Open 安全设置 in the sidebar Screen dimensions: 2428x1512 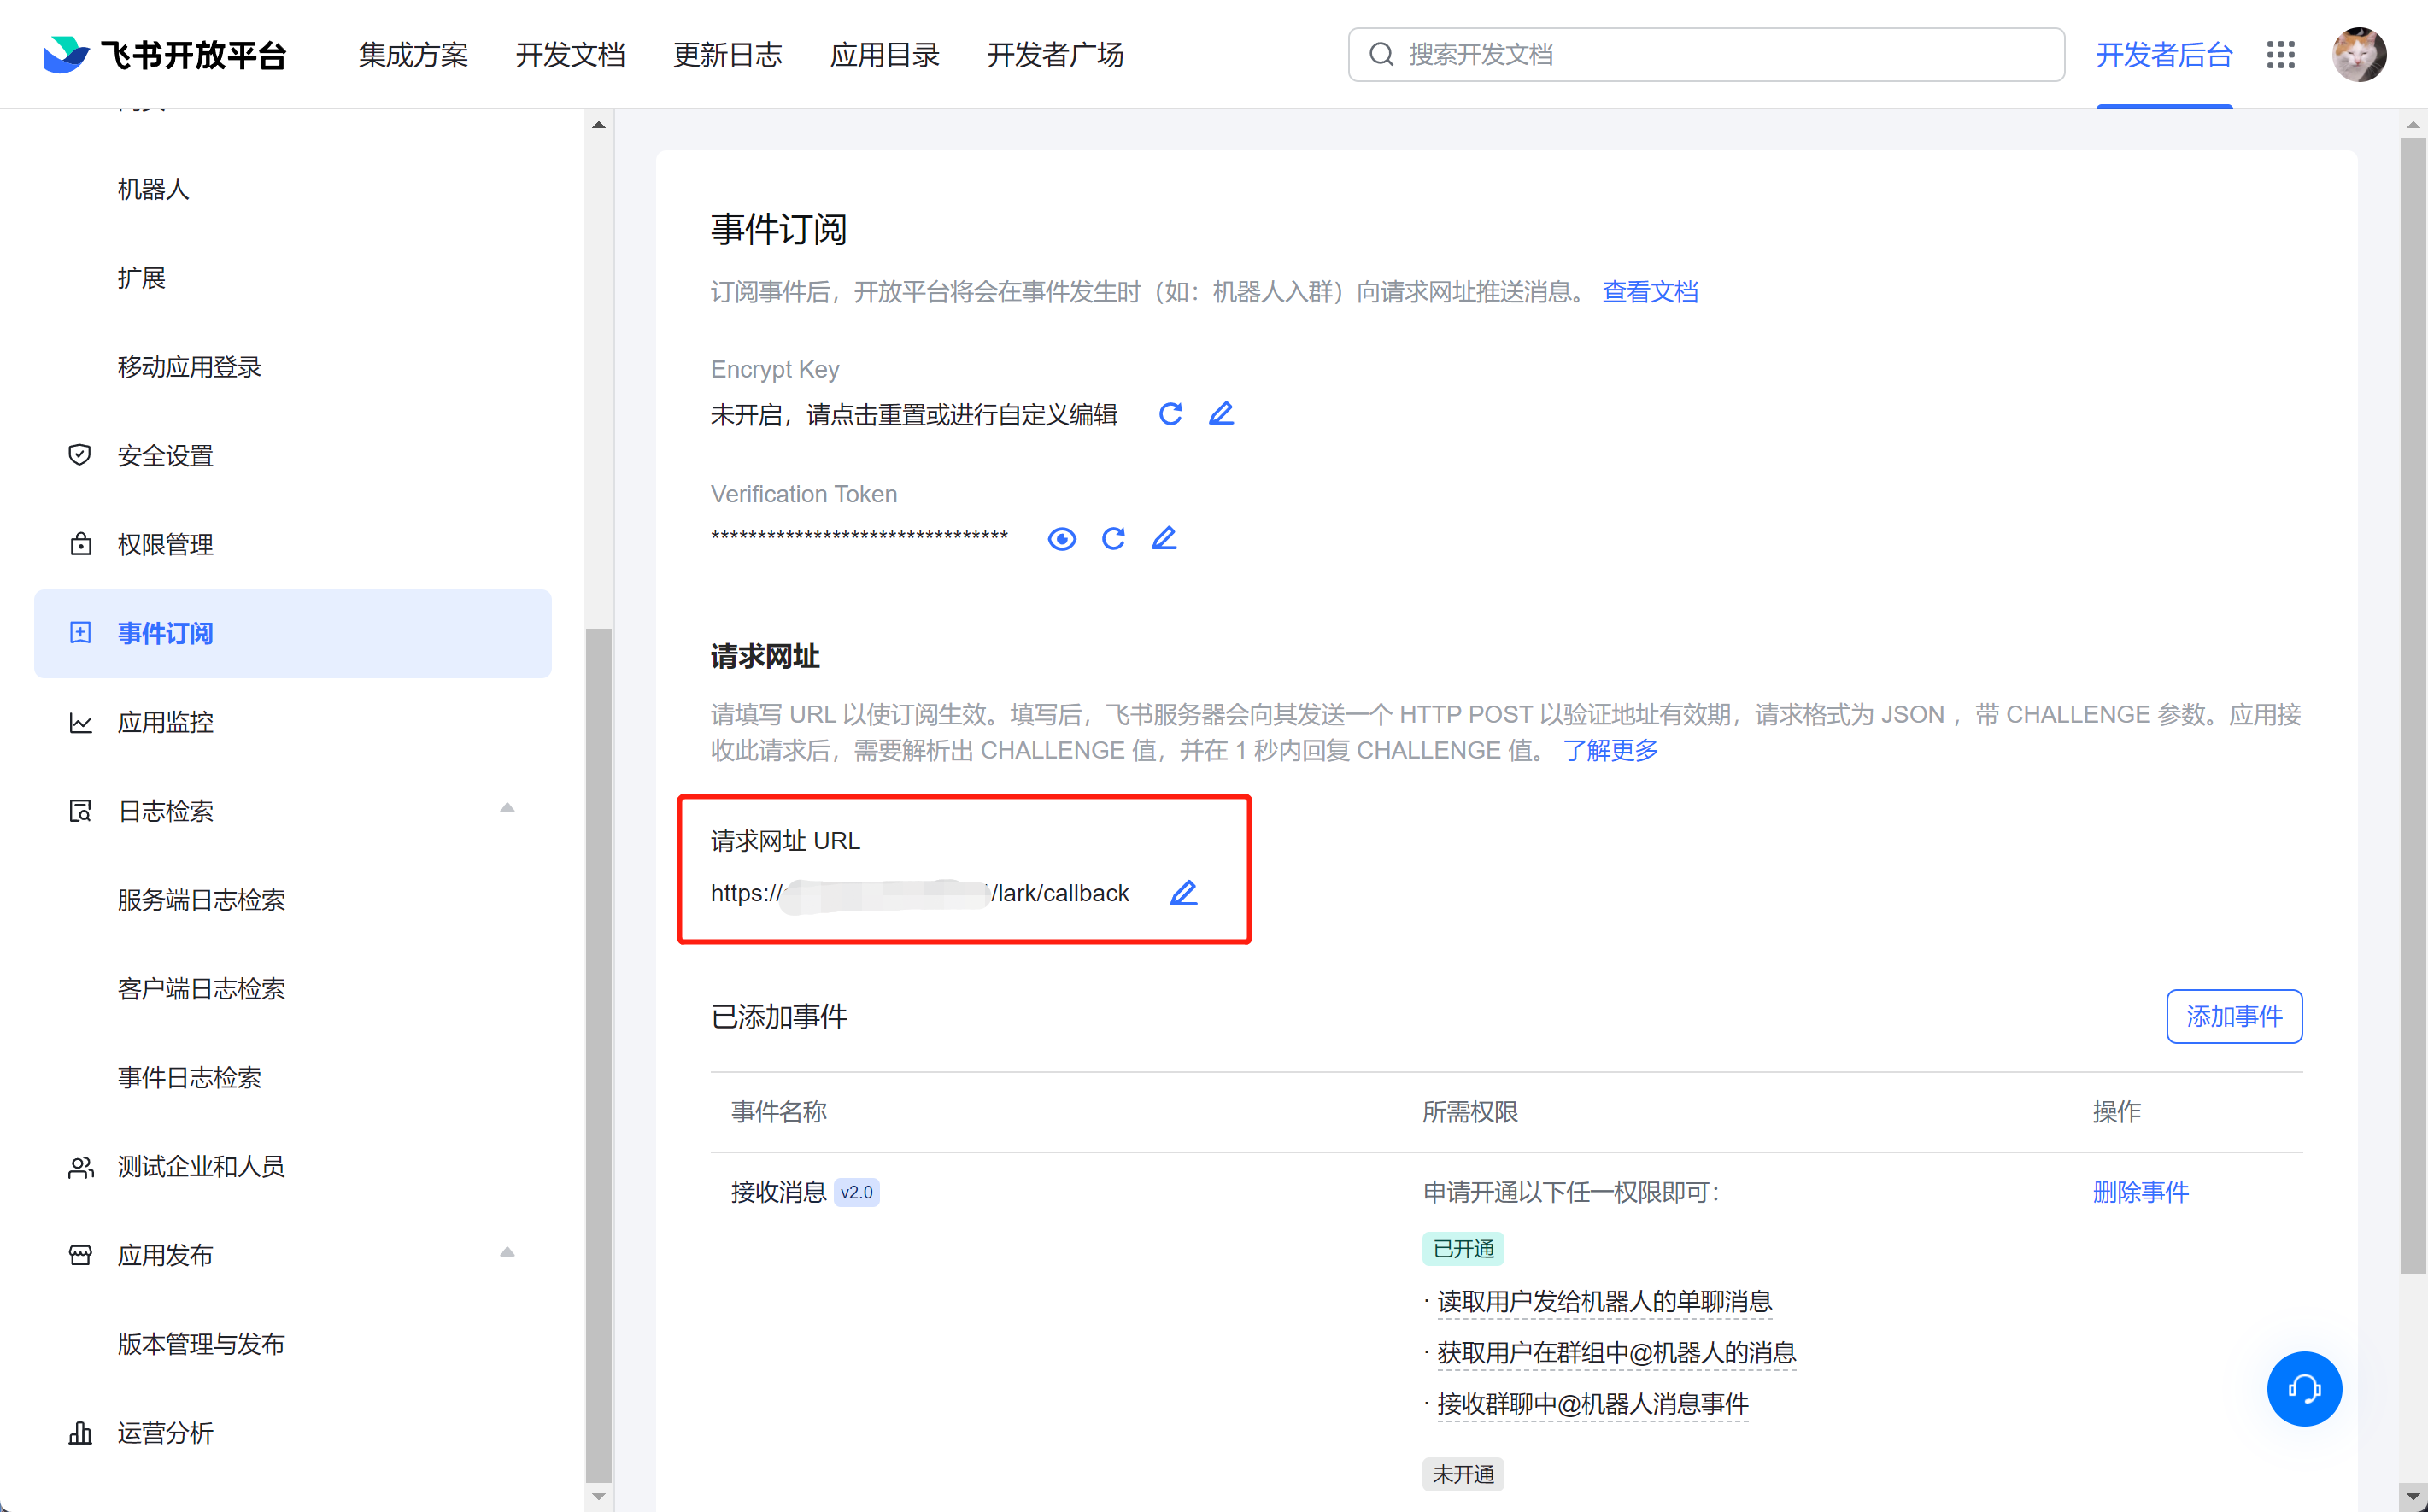coord(166,456)
